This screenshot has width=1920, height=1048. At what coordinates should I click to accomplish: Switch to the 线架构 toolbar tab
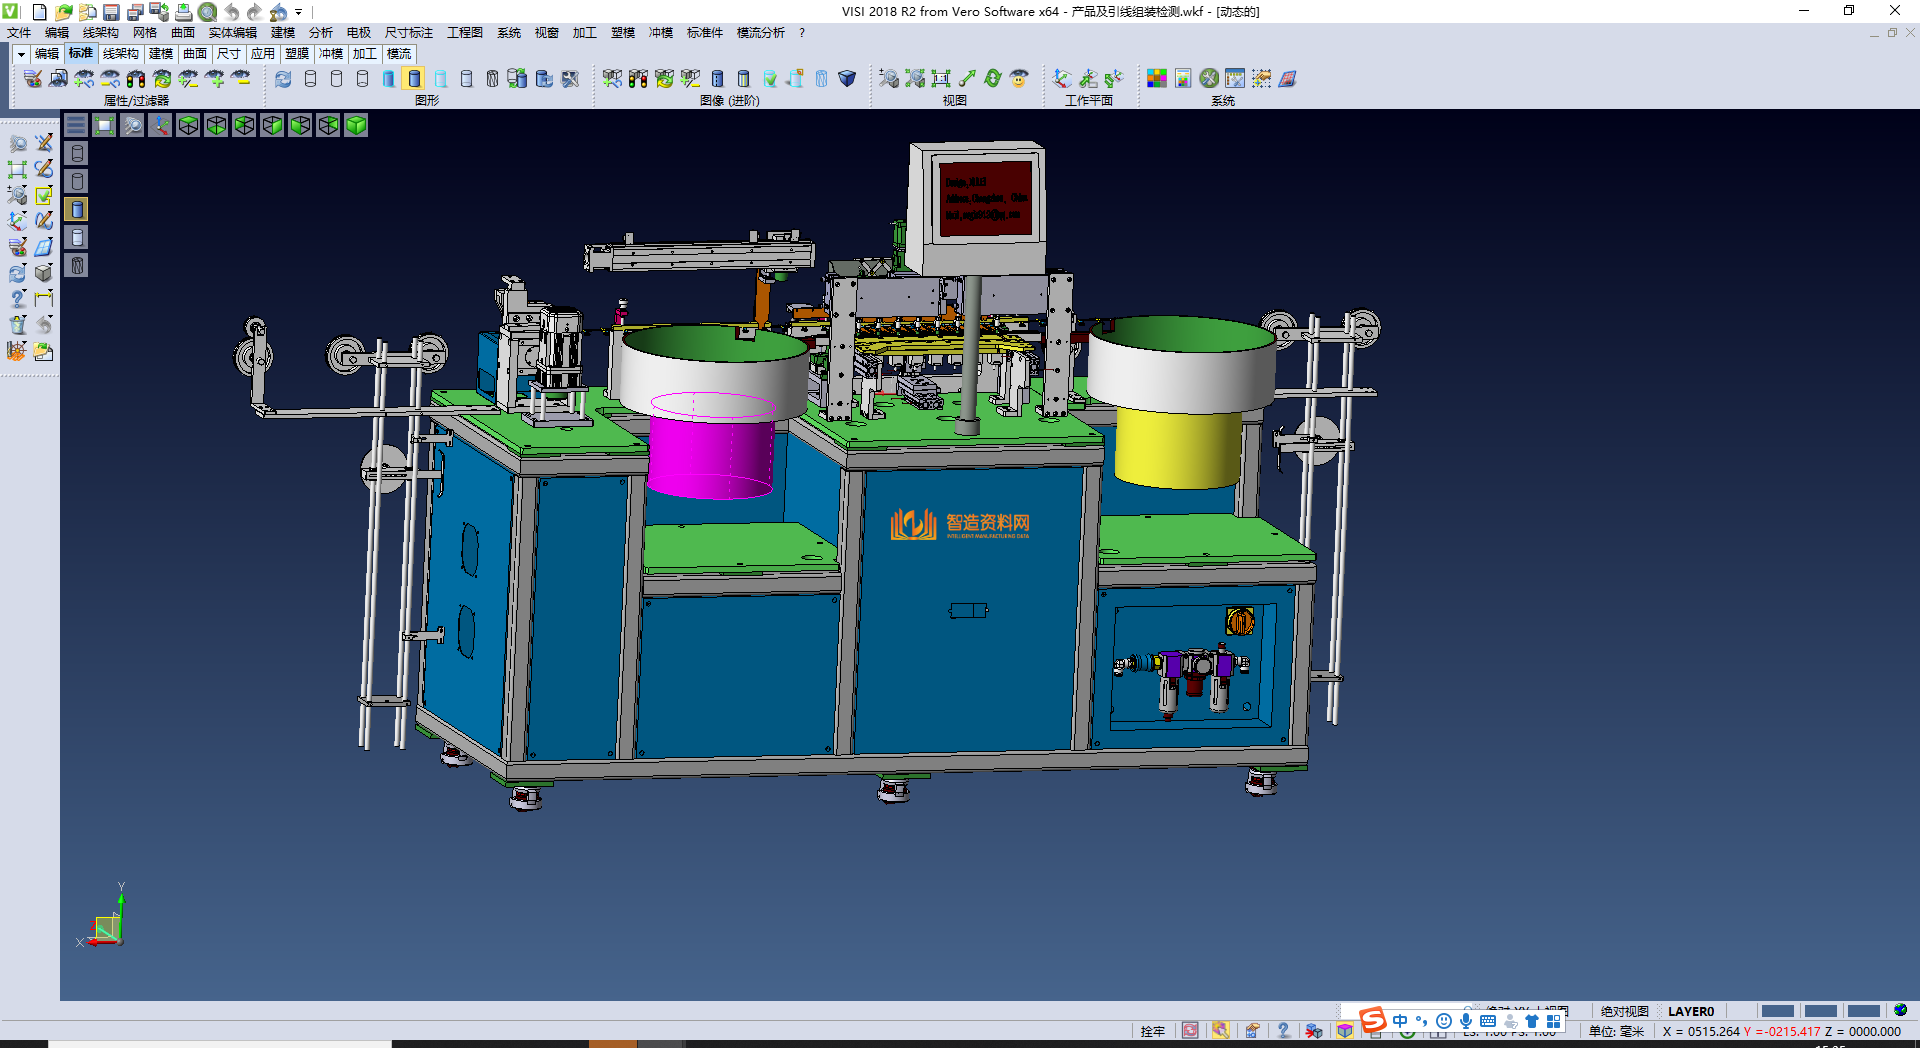120,54
